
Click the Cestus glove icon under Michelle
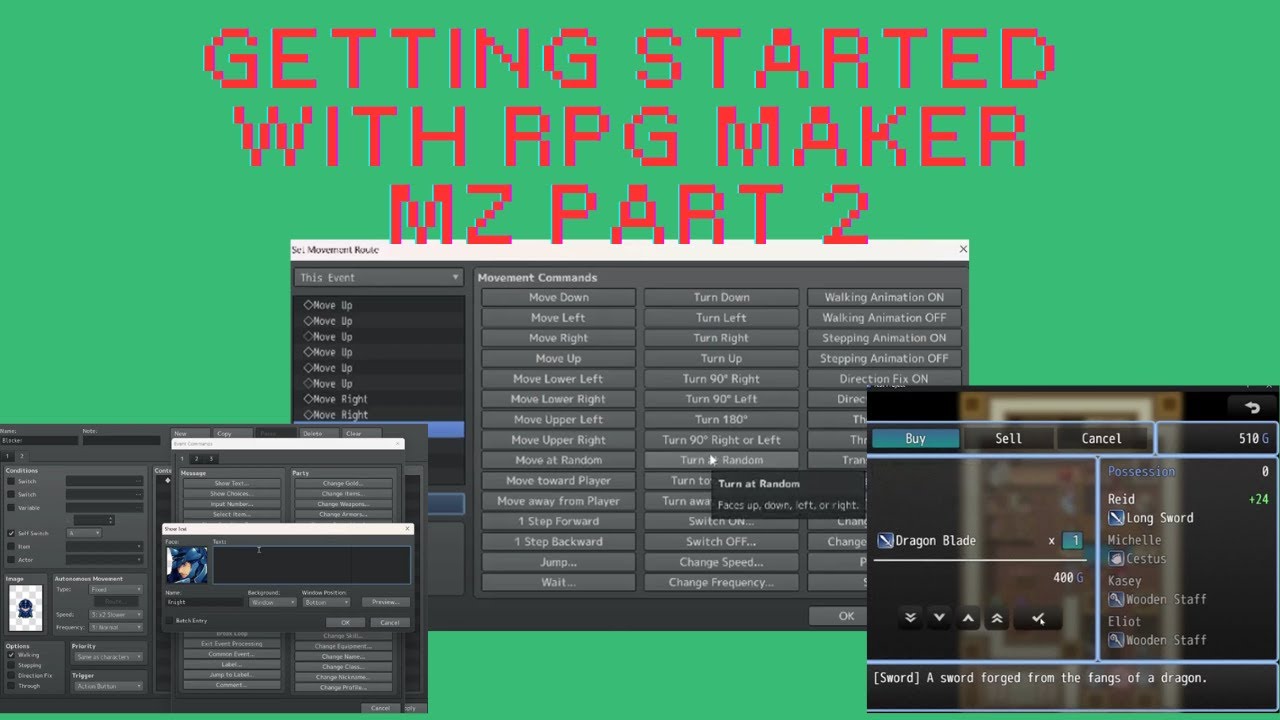1116,559
